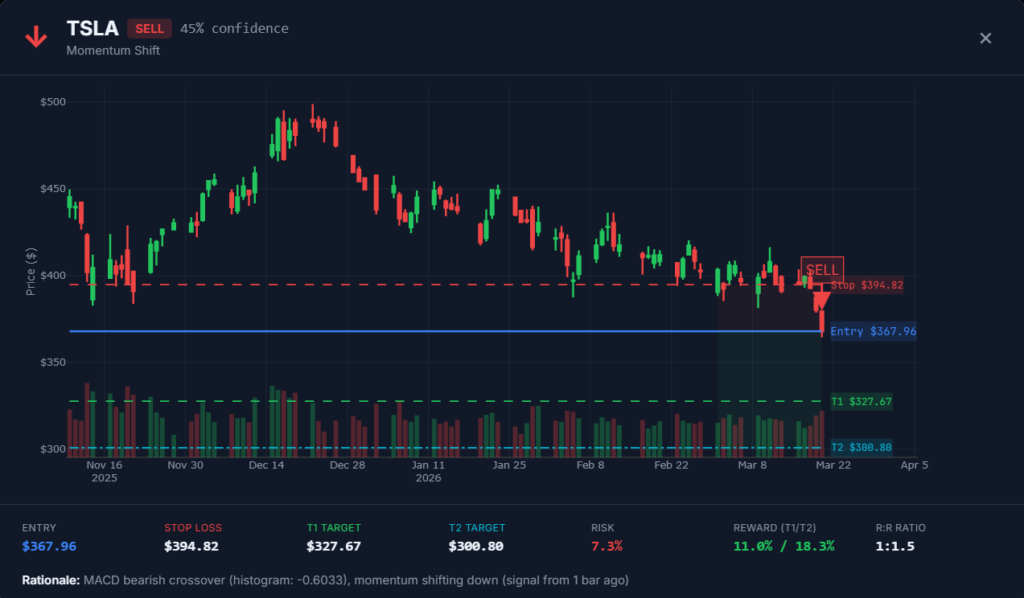This screenshot has height=598, width=1024.
Task: Click the T1 TARGET value $327.67 in summary
Action: 334,546
